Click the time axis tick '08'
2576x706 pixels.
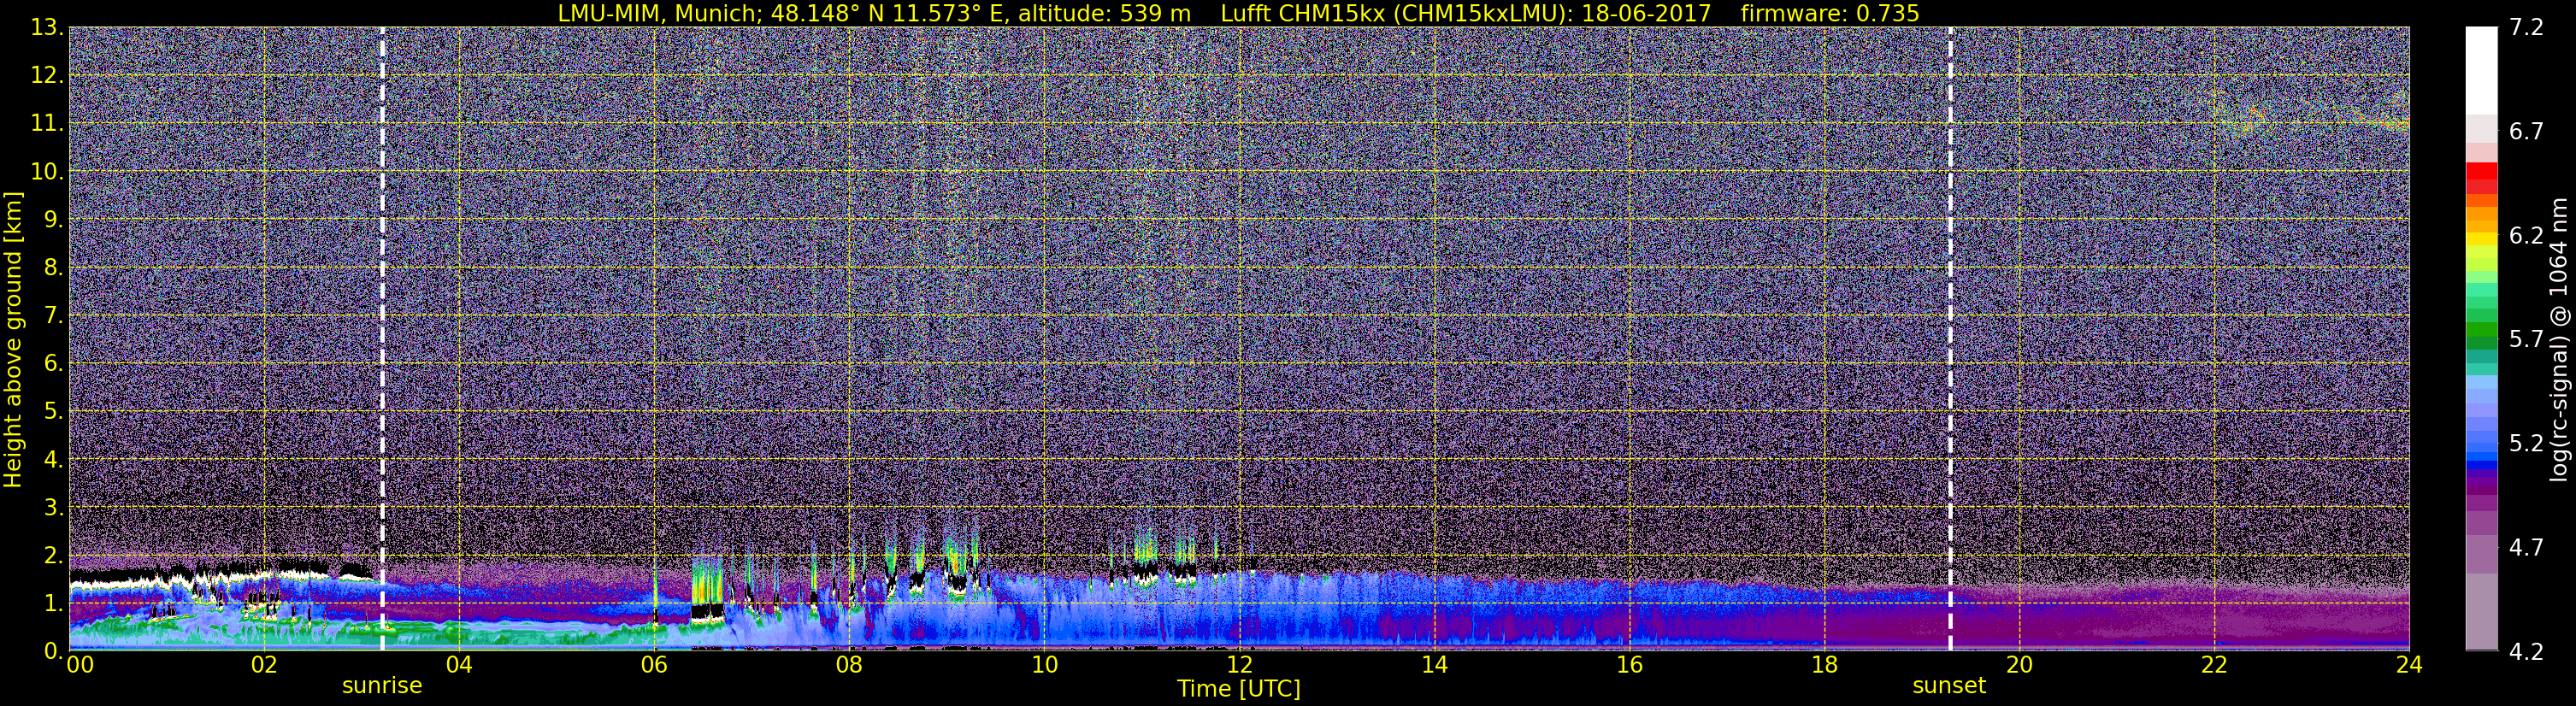849,665
